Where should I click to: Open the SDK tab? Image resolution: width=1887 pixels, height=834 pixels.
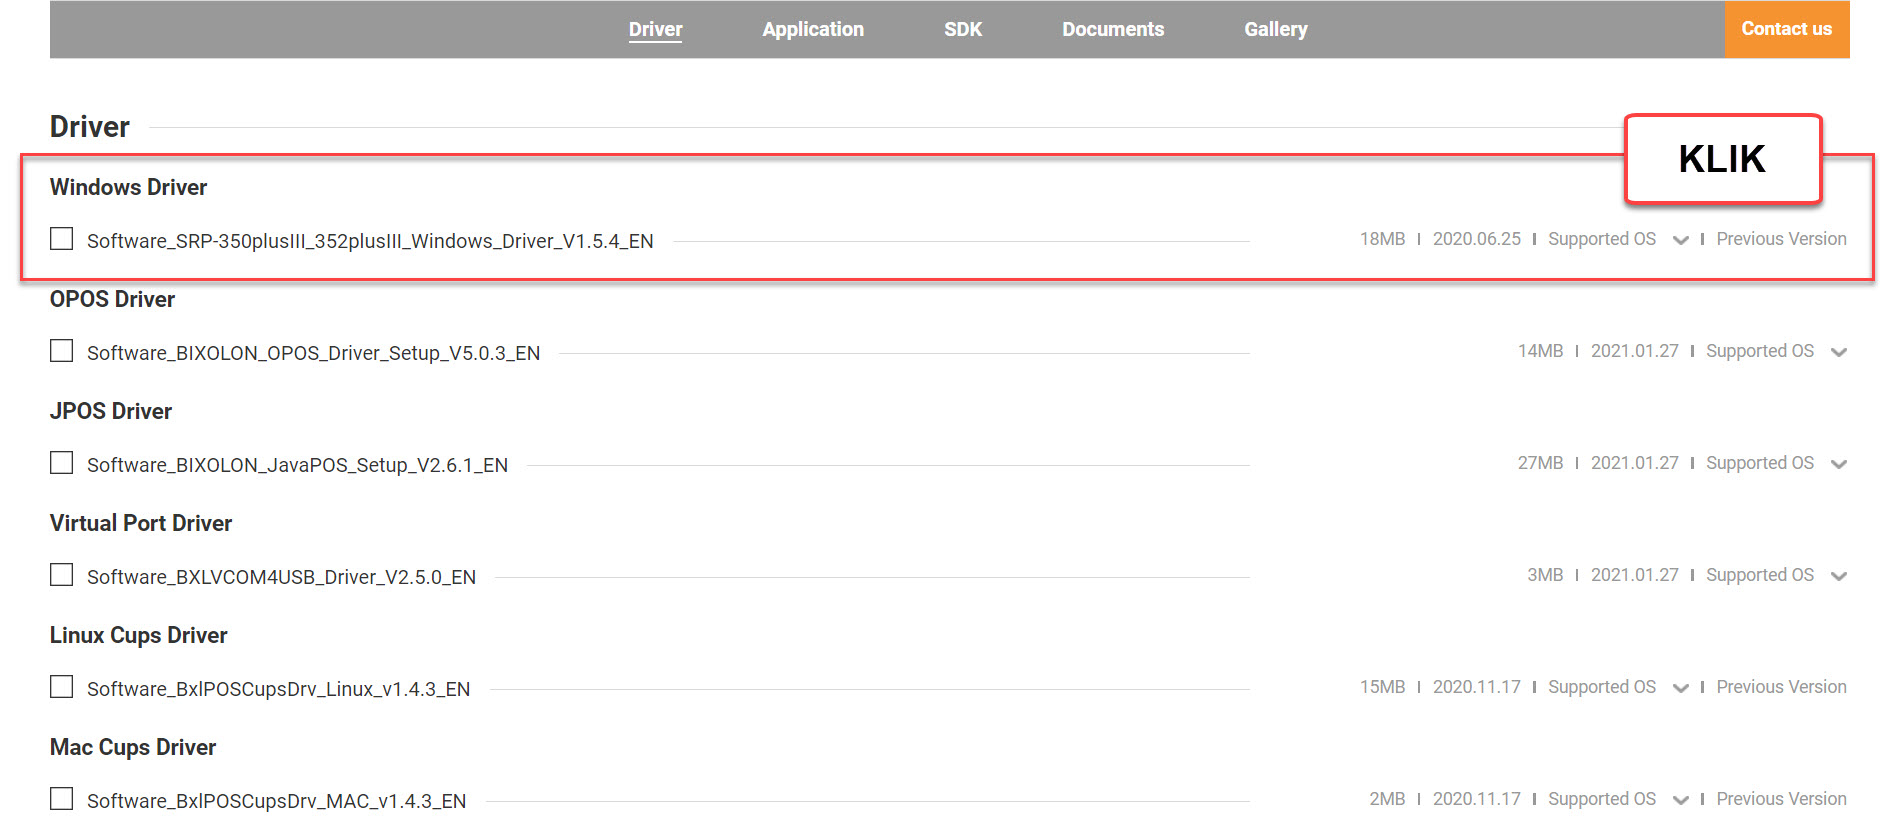coord(963,29)
